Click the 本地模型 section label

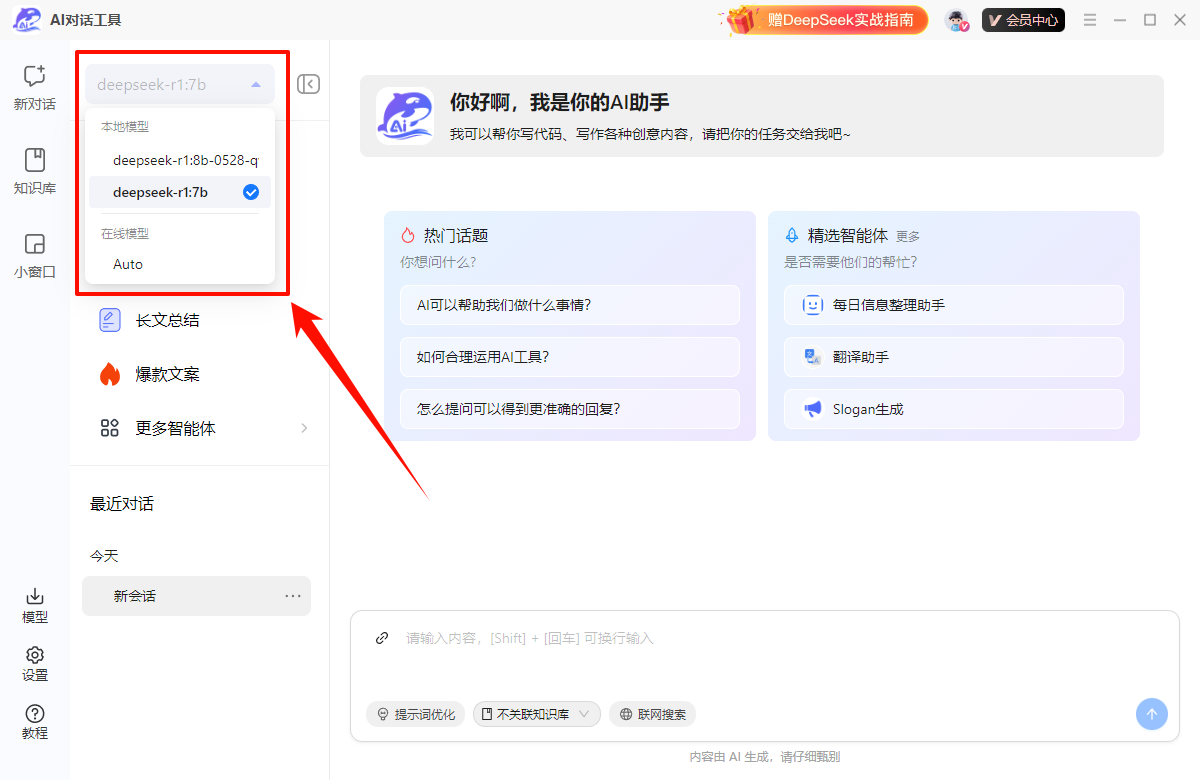(125, 127)
